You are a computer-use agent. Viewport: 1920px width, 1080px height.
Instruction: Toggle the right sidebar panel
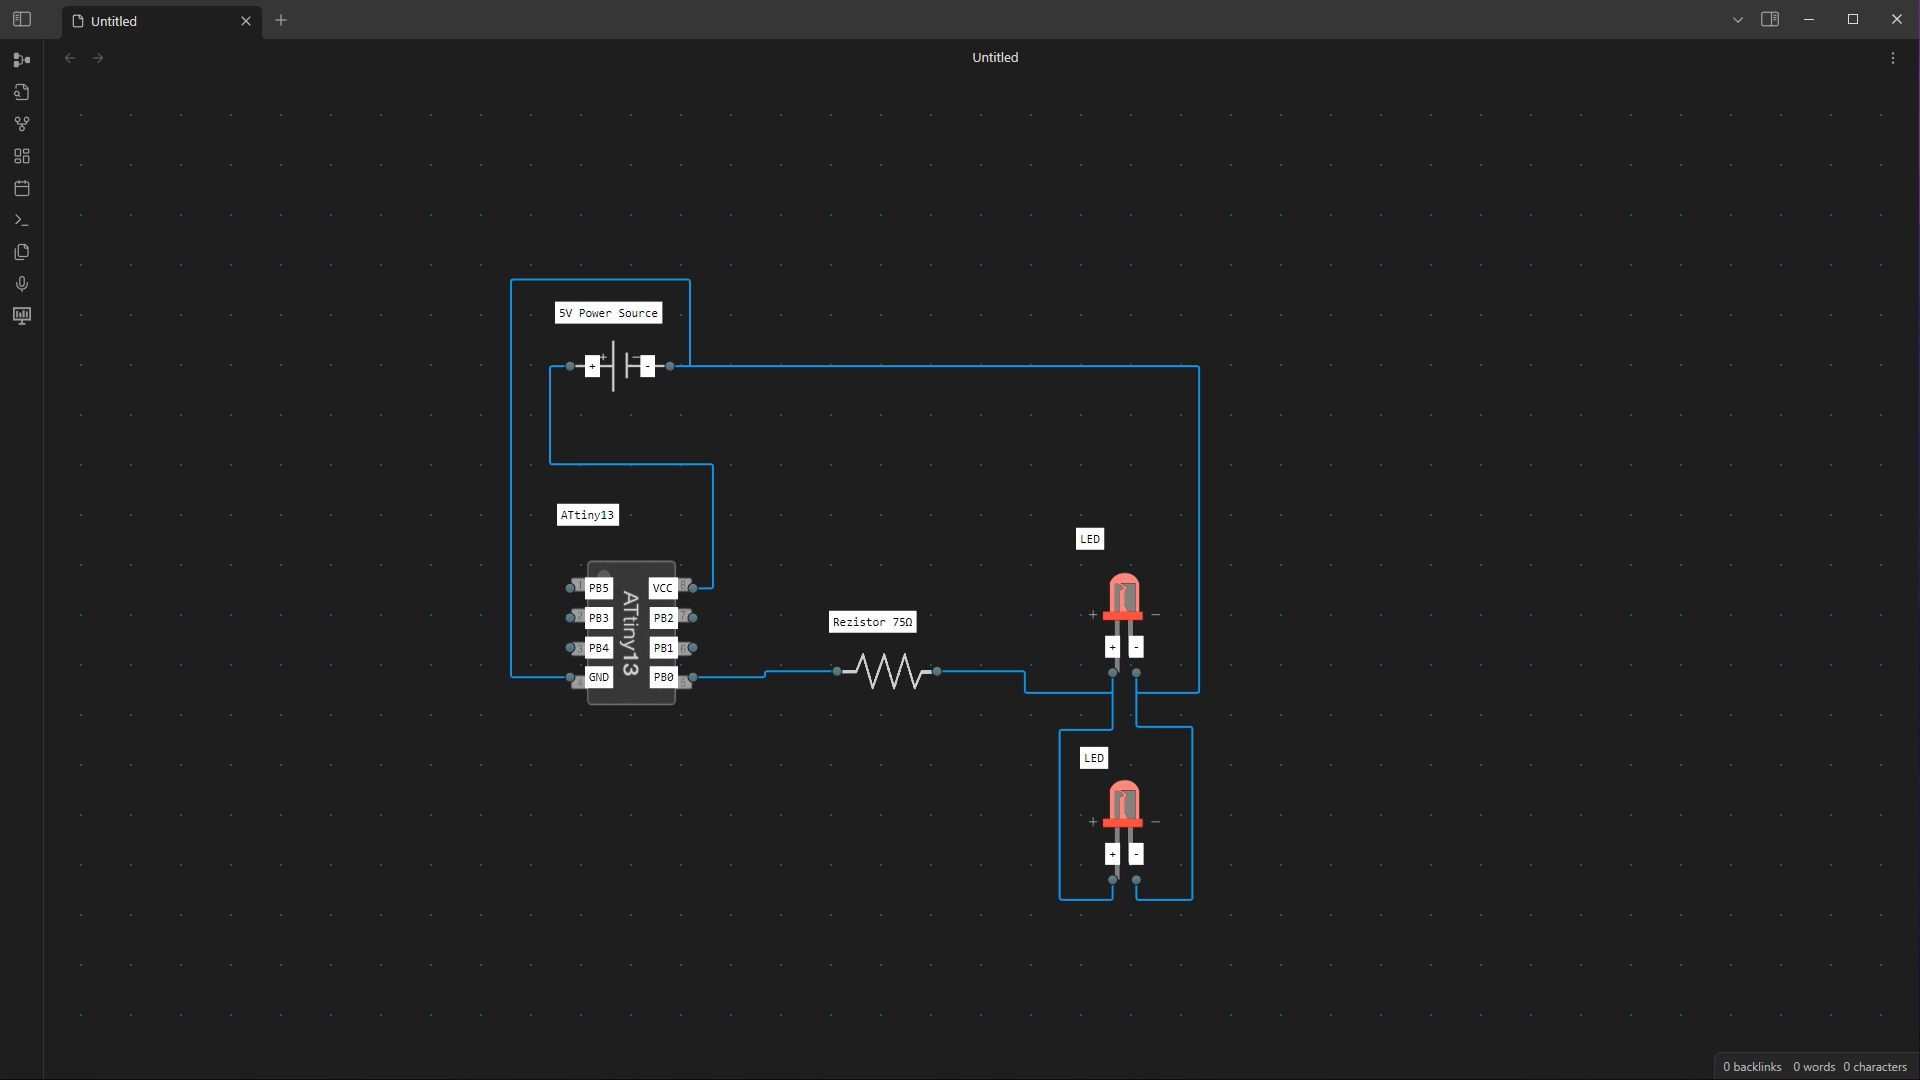pyautogui.click(x=1770, y=19)
